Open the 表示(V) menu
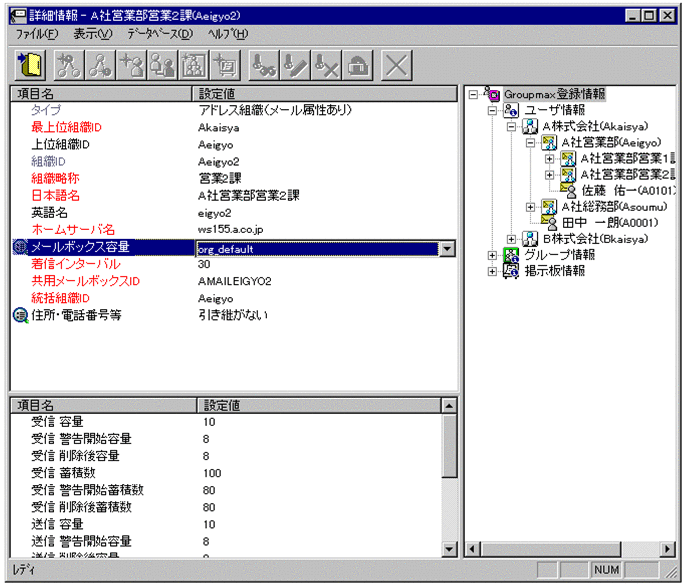685x587 pixels. (x=93, y=34)
